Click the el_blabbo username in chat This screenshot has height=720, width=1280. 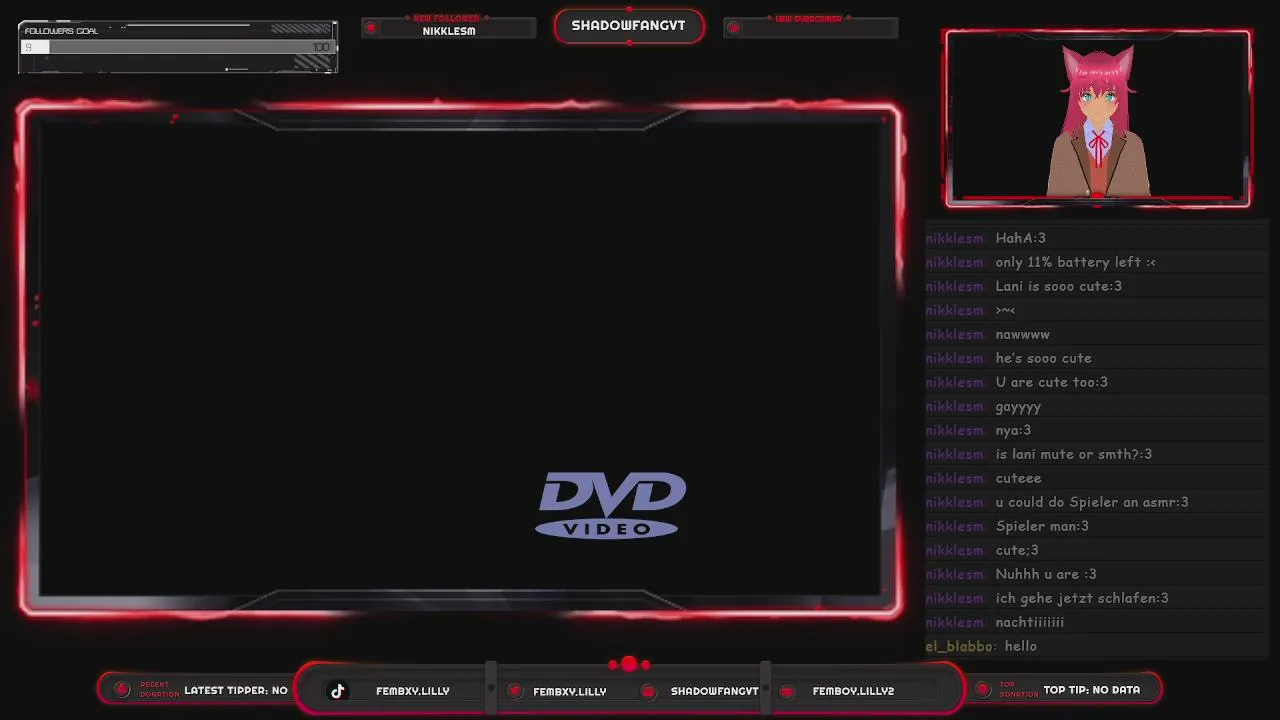(961, 646)
